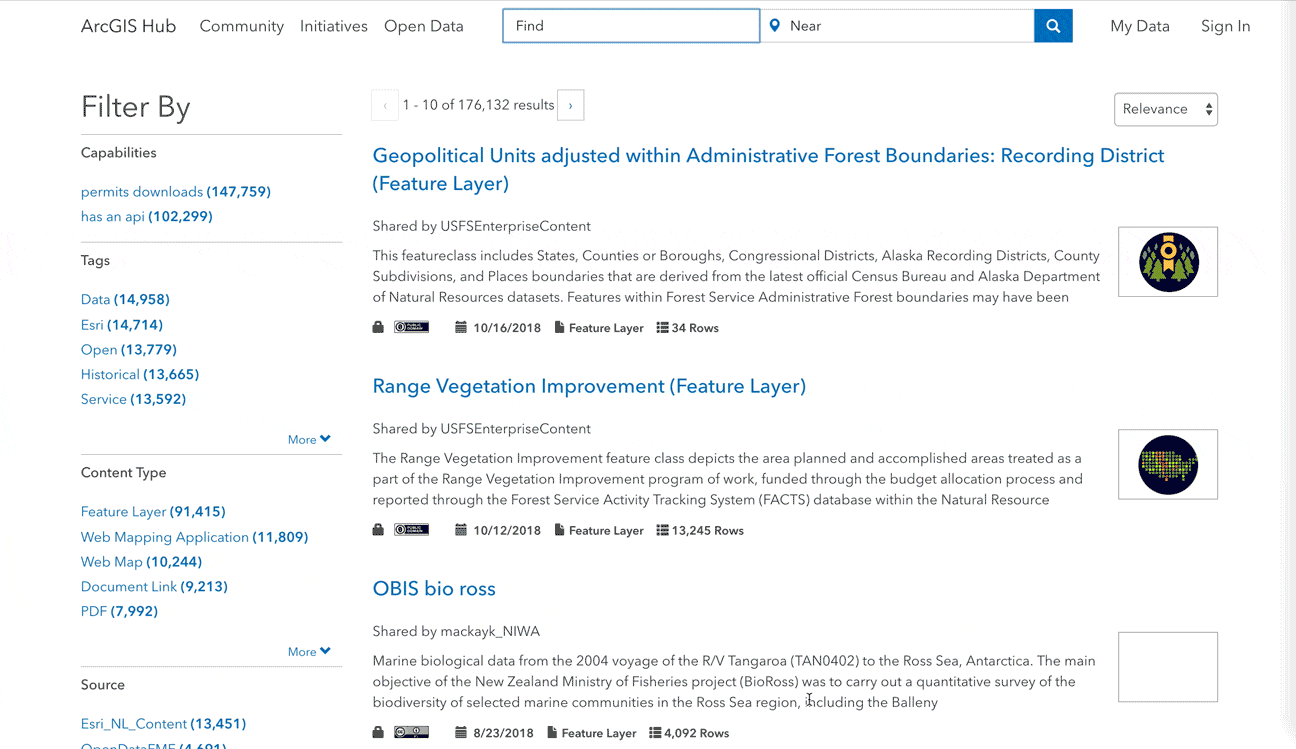Screen dimensions: 1296x749
Task: Filter by permits downloads capability
Action: click(142, 191)
